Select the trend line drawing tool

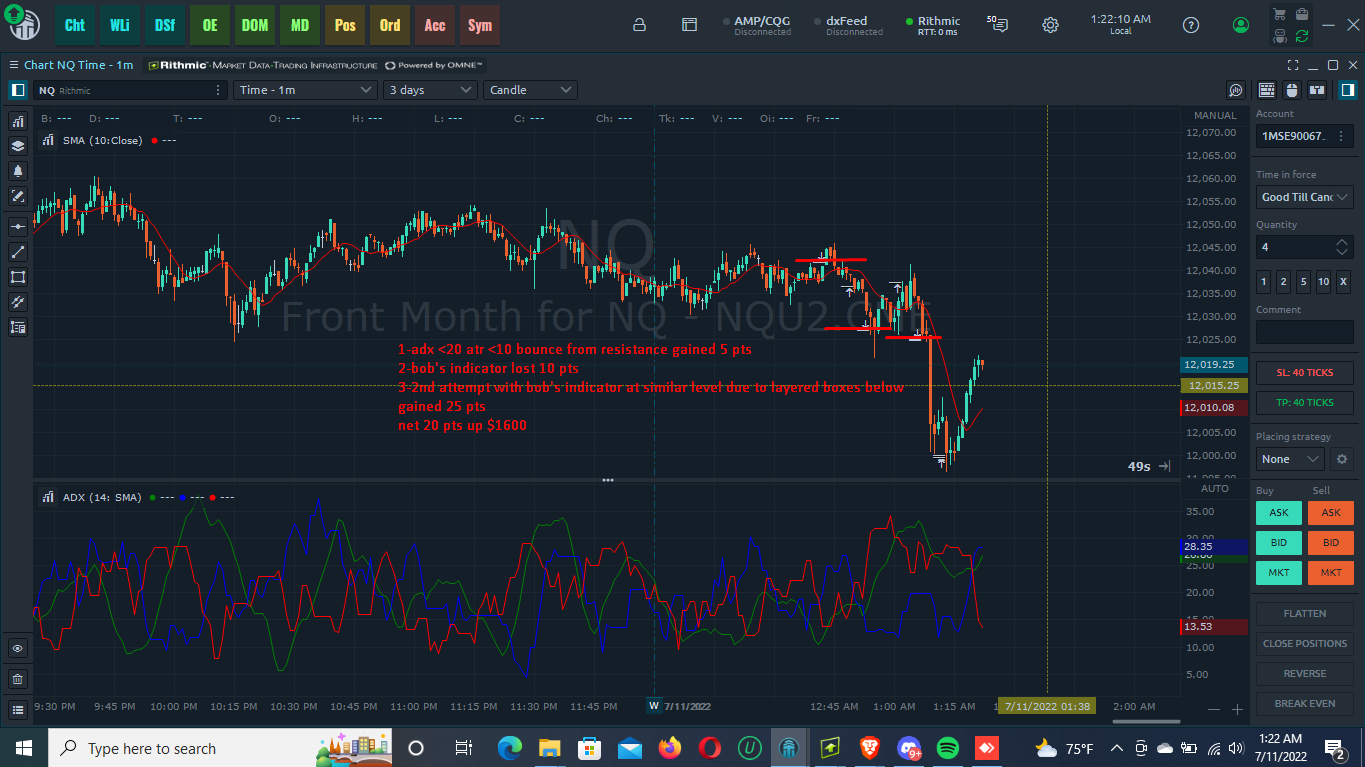pos(18,252)
